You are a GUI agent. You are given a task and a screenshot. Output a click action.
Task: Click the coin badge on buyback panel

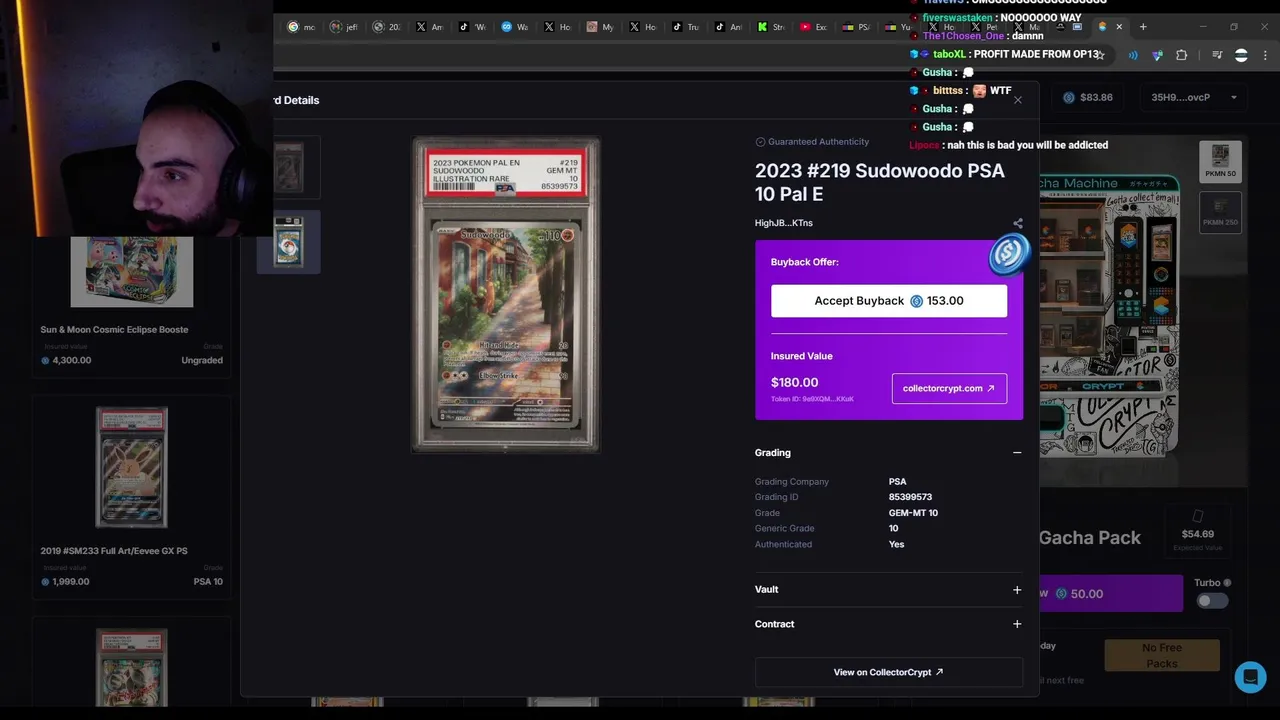(x=1009, y=253)
